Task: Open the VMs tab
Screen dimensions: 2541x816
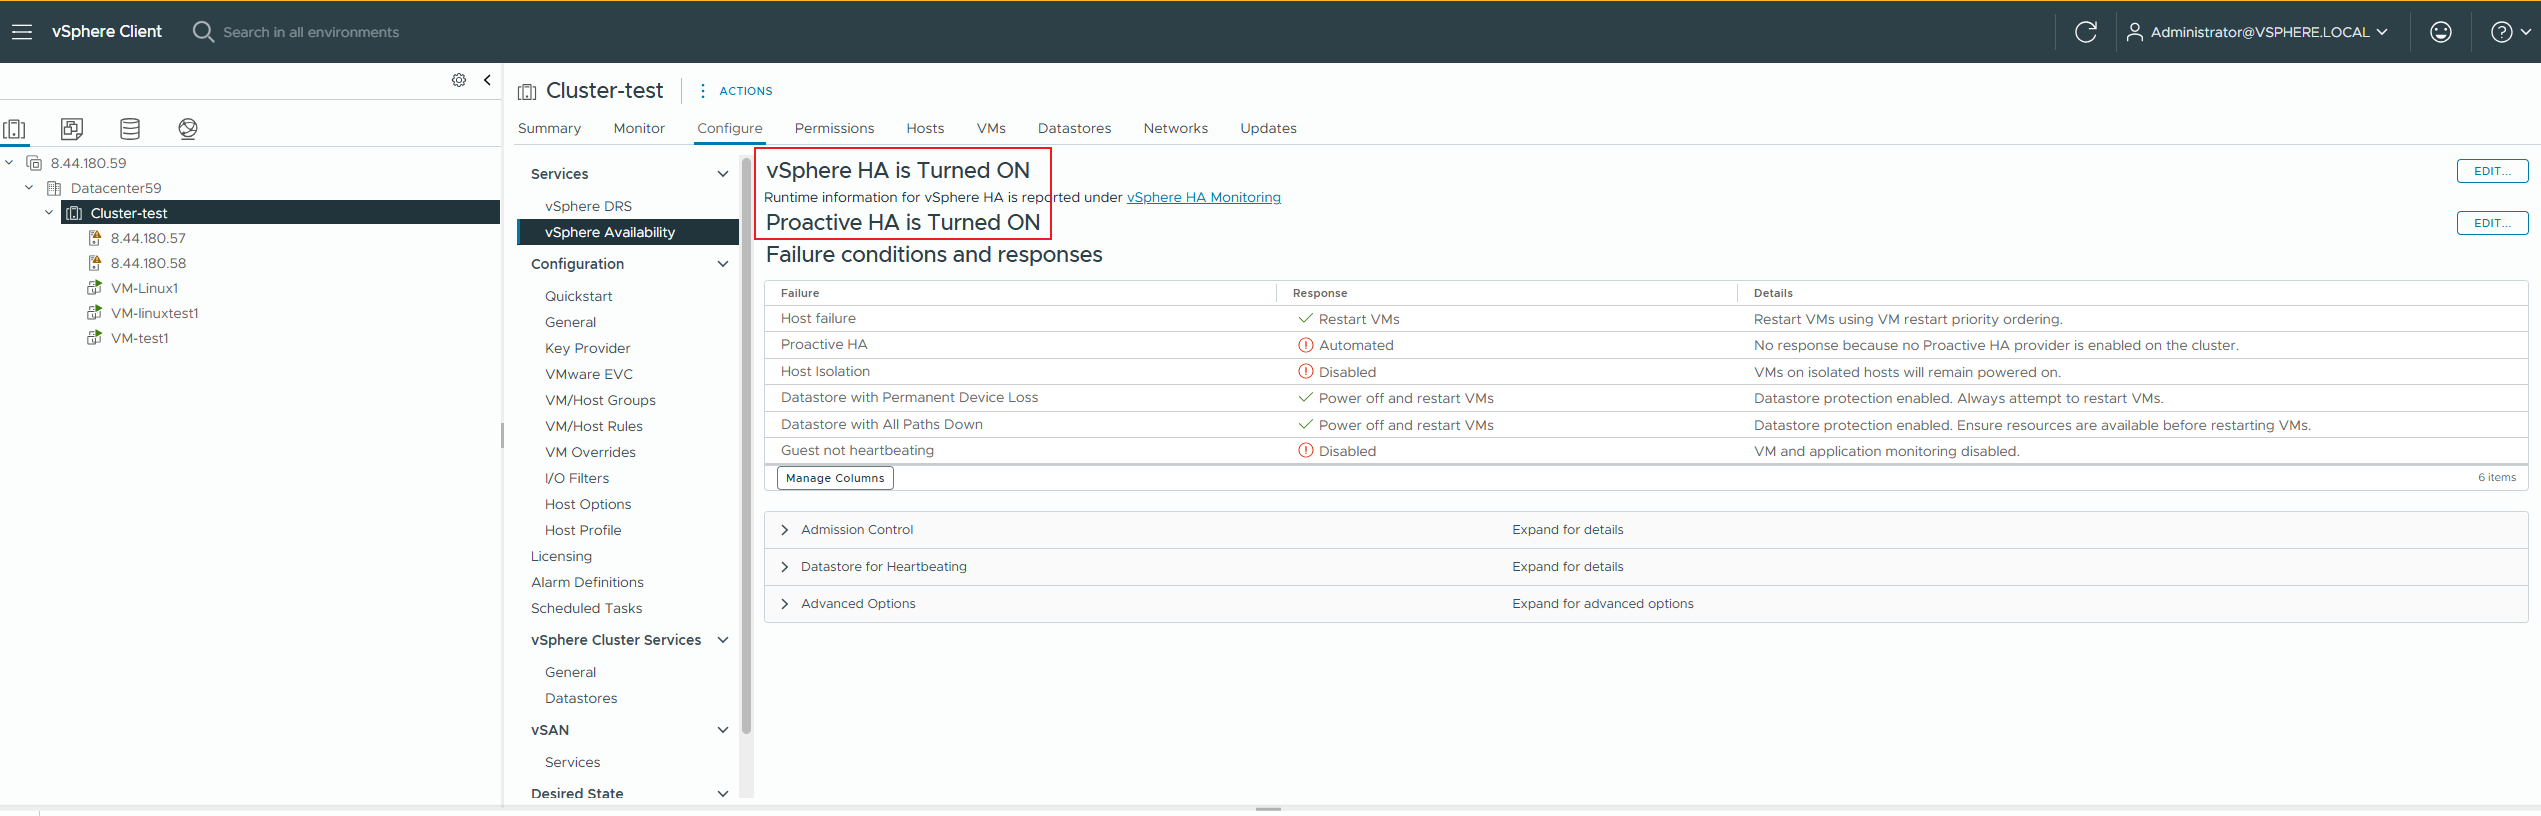Action: pos(991,128)
